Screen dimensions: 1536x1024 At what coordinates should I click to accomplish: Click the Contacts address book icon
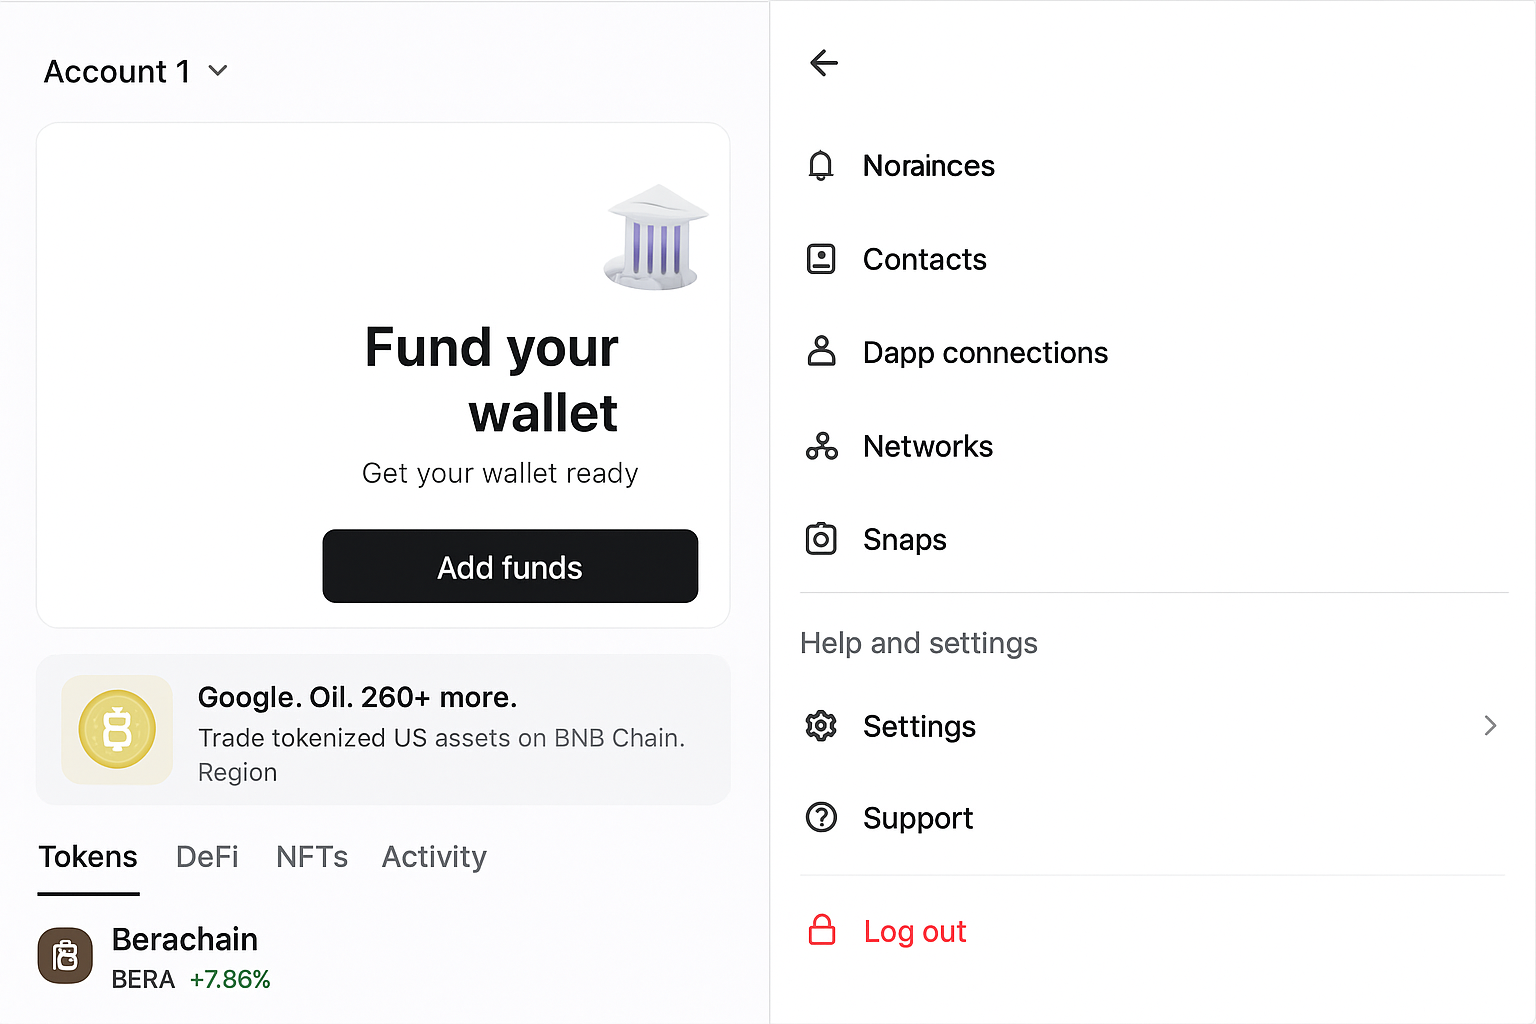(x=821, y=259)
